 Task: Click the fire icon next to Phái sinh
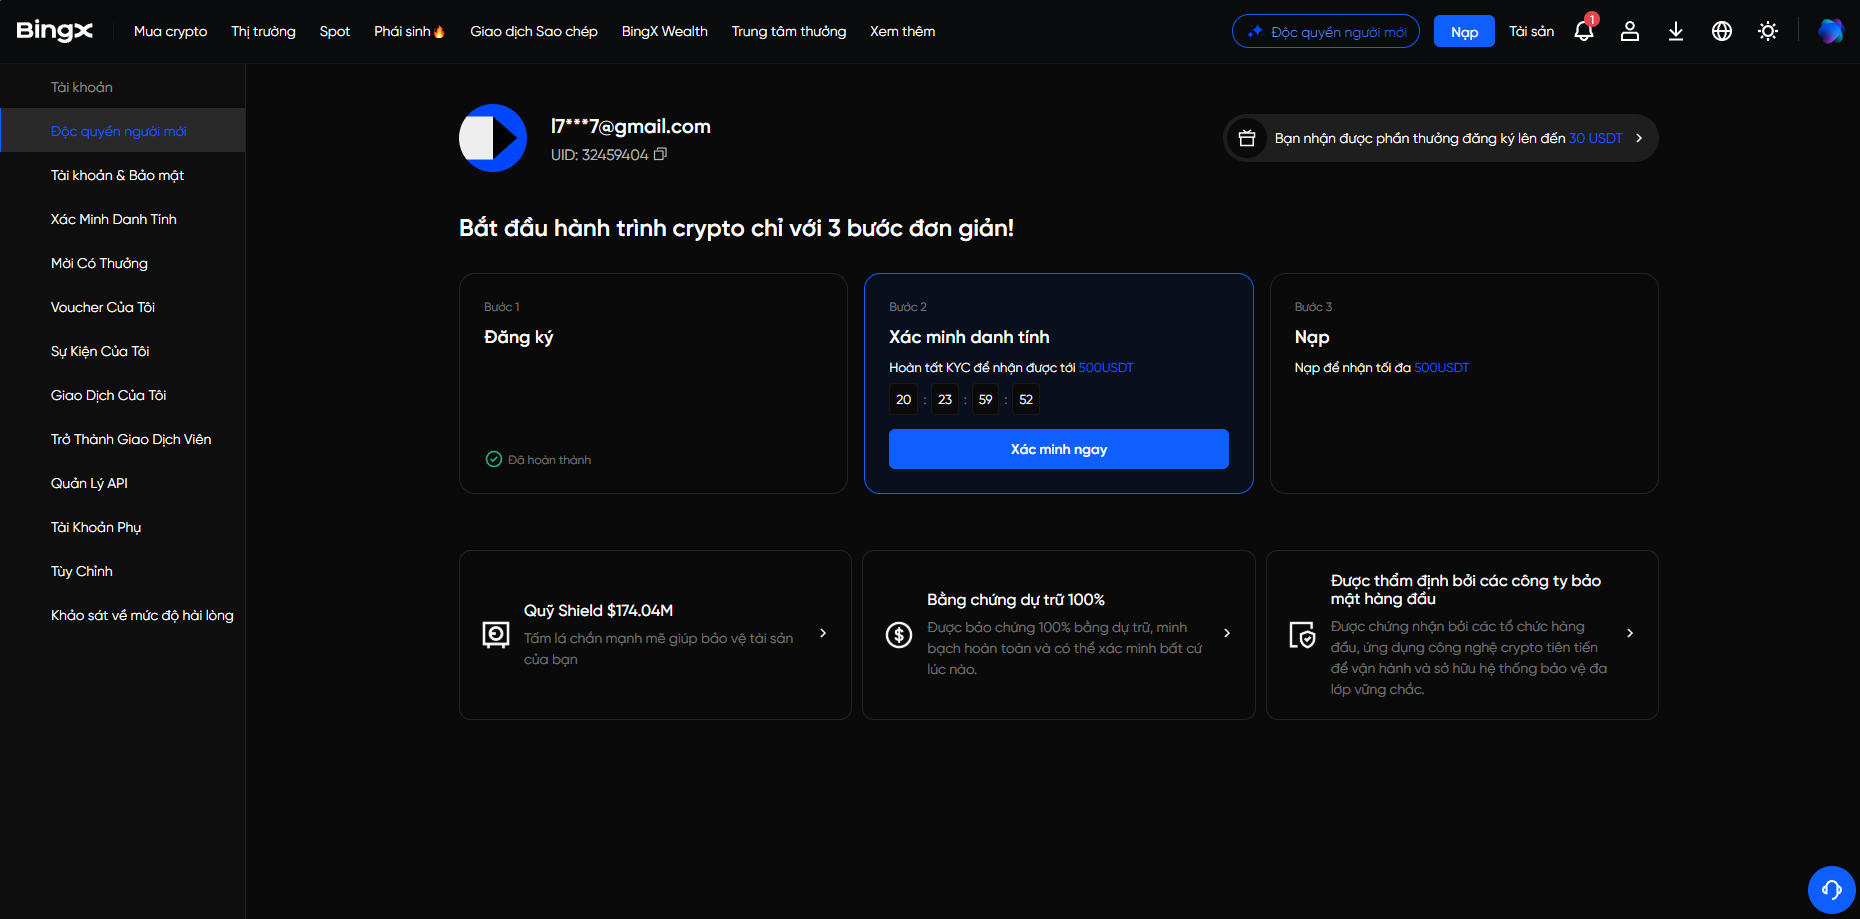pyautogui.click(x=439, y=31)
